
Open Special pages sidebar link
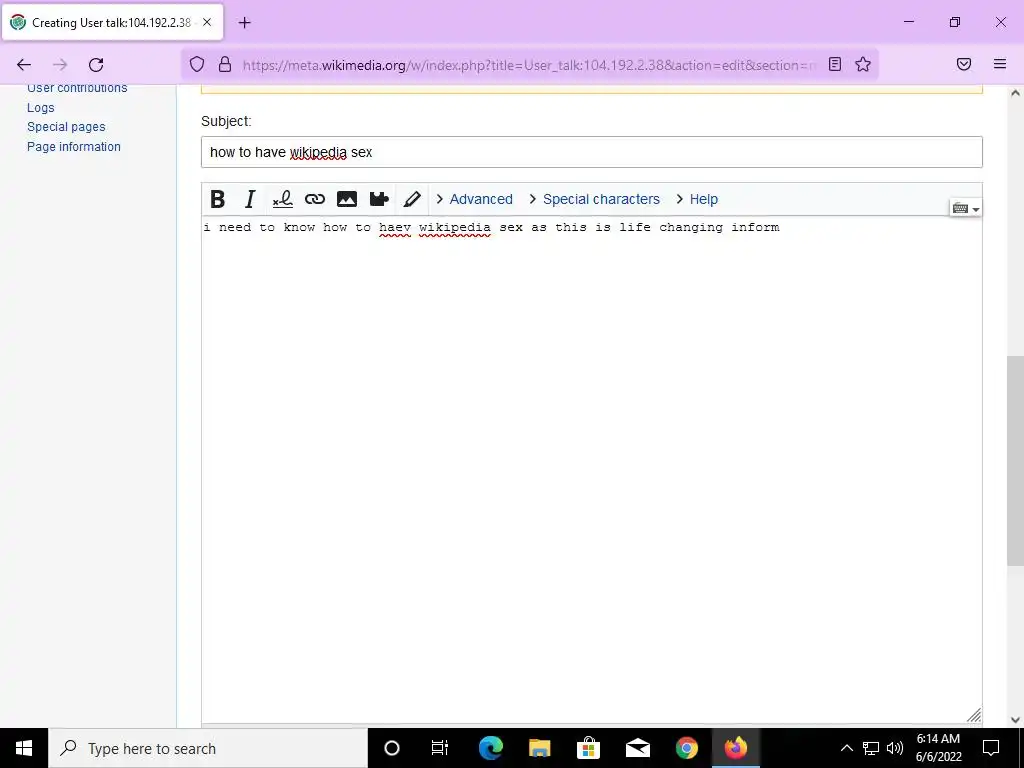pyautogui.click(x=66, y=127)
